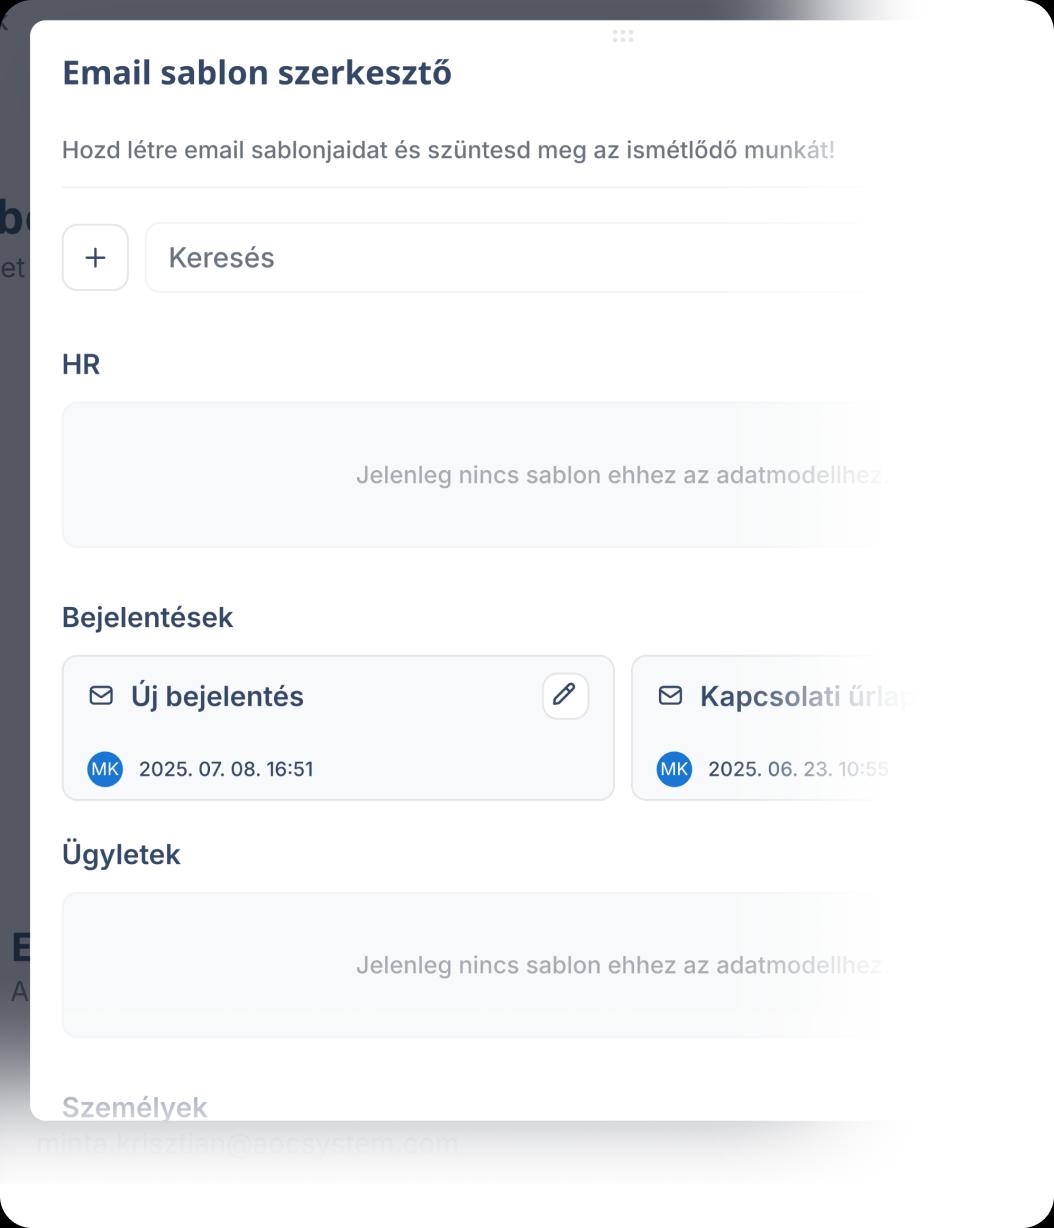This screenshot has height=1228, width=1054.
Task: Select the HR section heading
Action: pos(81,365)
